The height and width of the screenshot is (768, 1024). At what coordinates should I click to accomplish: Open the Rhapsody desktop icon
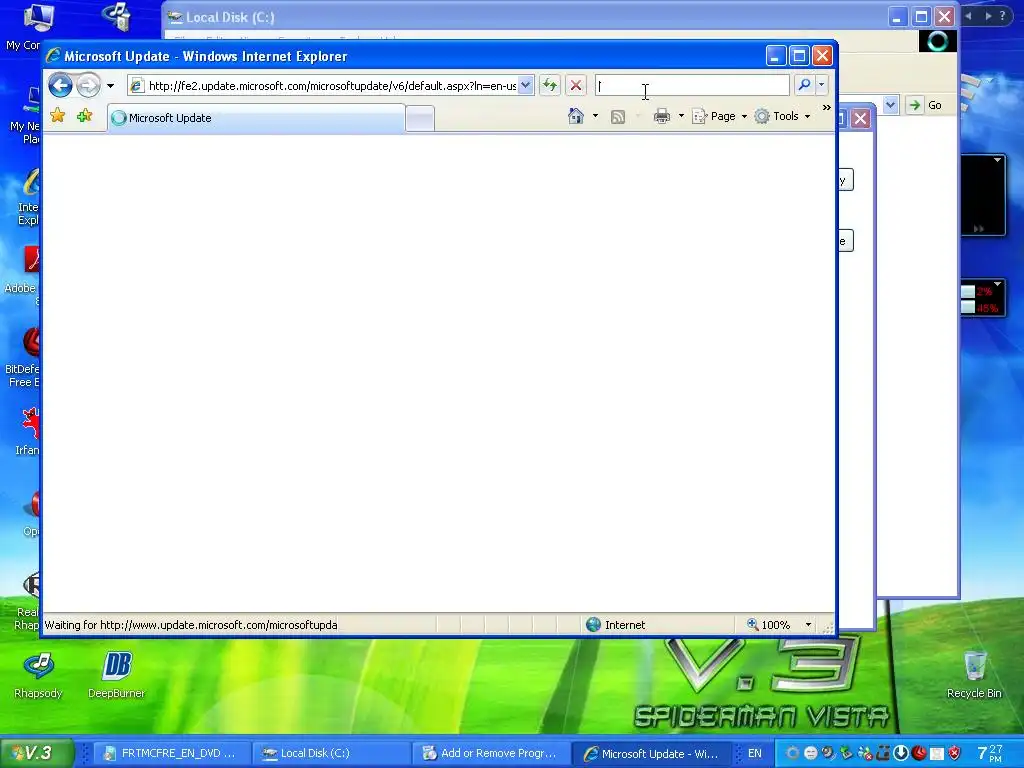tap(39, 675)
